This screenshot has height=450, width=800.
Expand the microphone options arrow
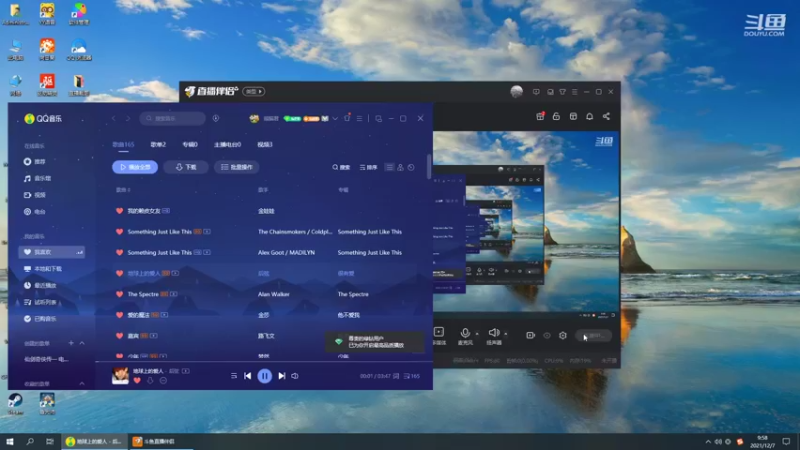click(x=477, y=334)
